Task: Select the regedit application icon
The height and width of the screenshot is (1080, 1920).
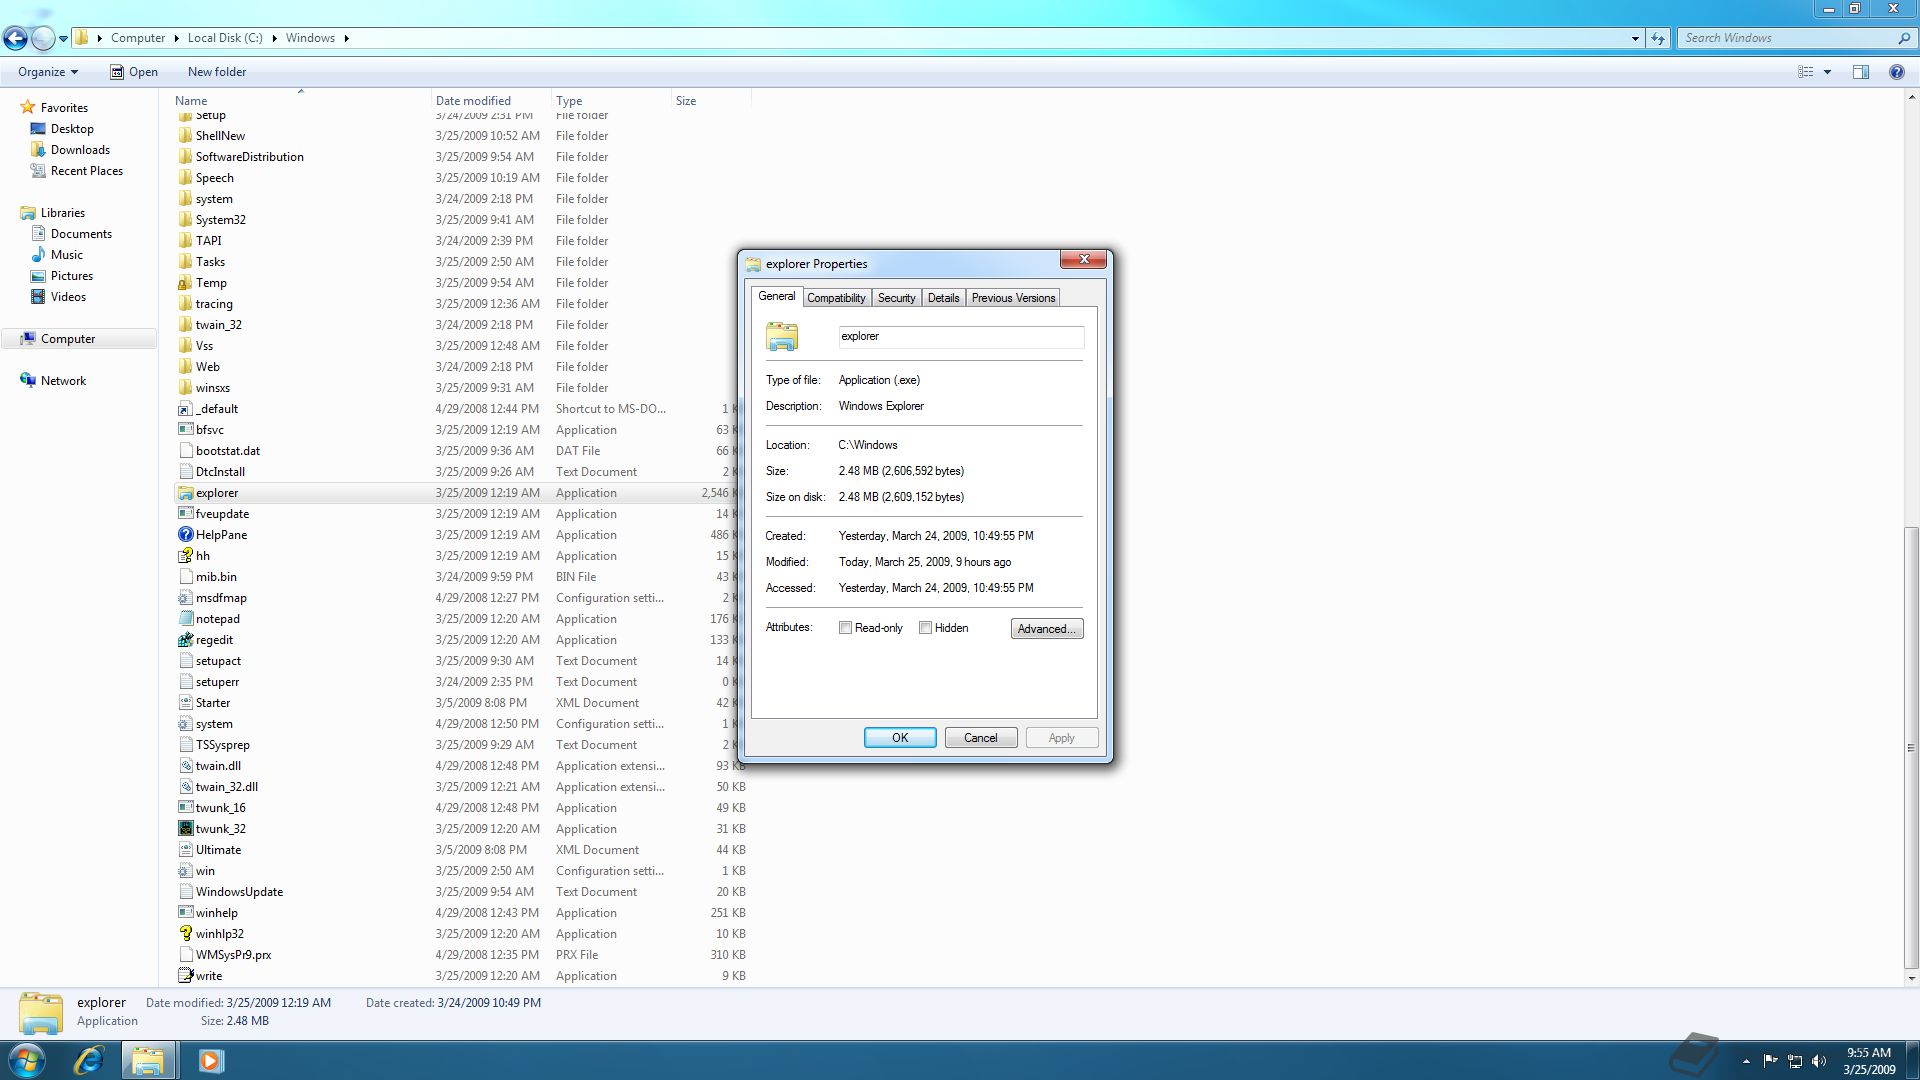Action: pos(185,640)
